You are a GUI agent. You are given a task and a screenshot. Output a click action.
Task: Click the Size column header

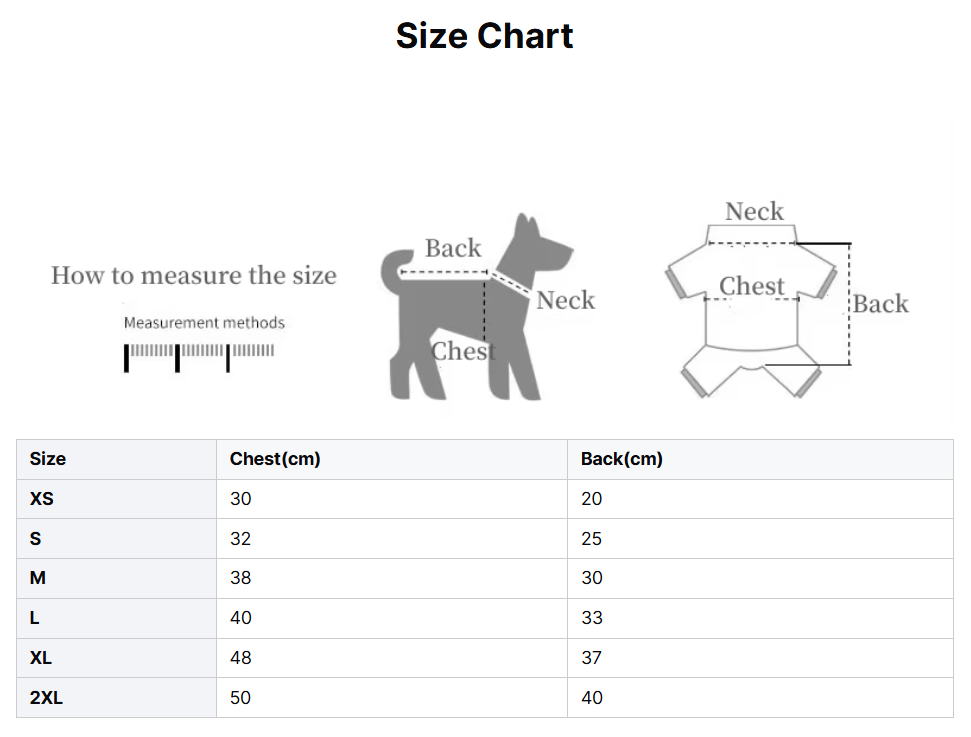point(48,459)
